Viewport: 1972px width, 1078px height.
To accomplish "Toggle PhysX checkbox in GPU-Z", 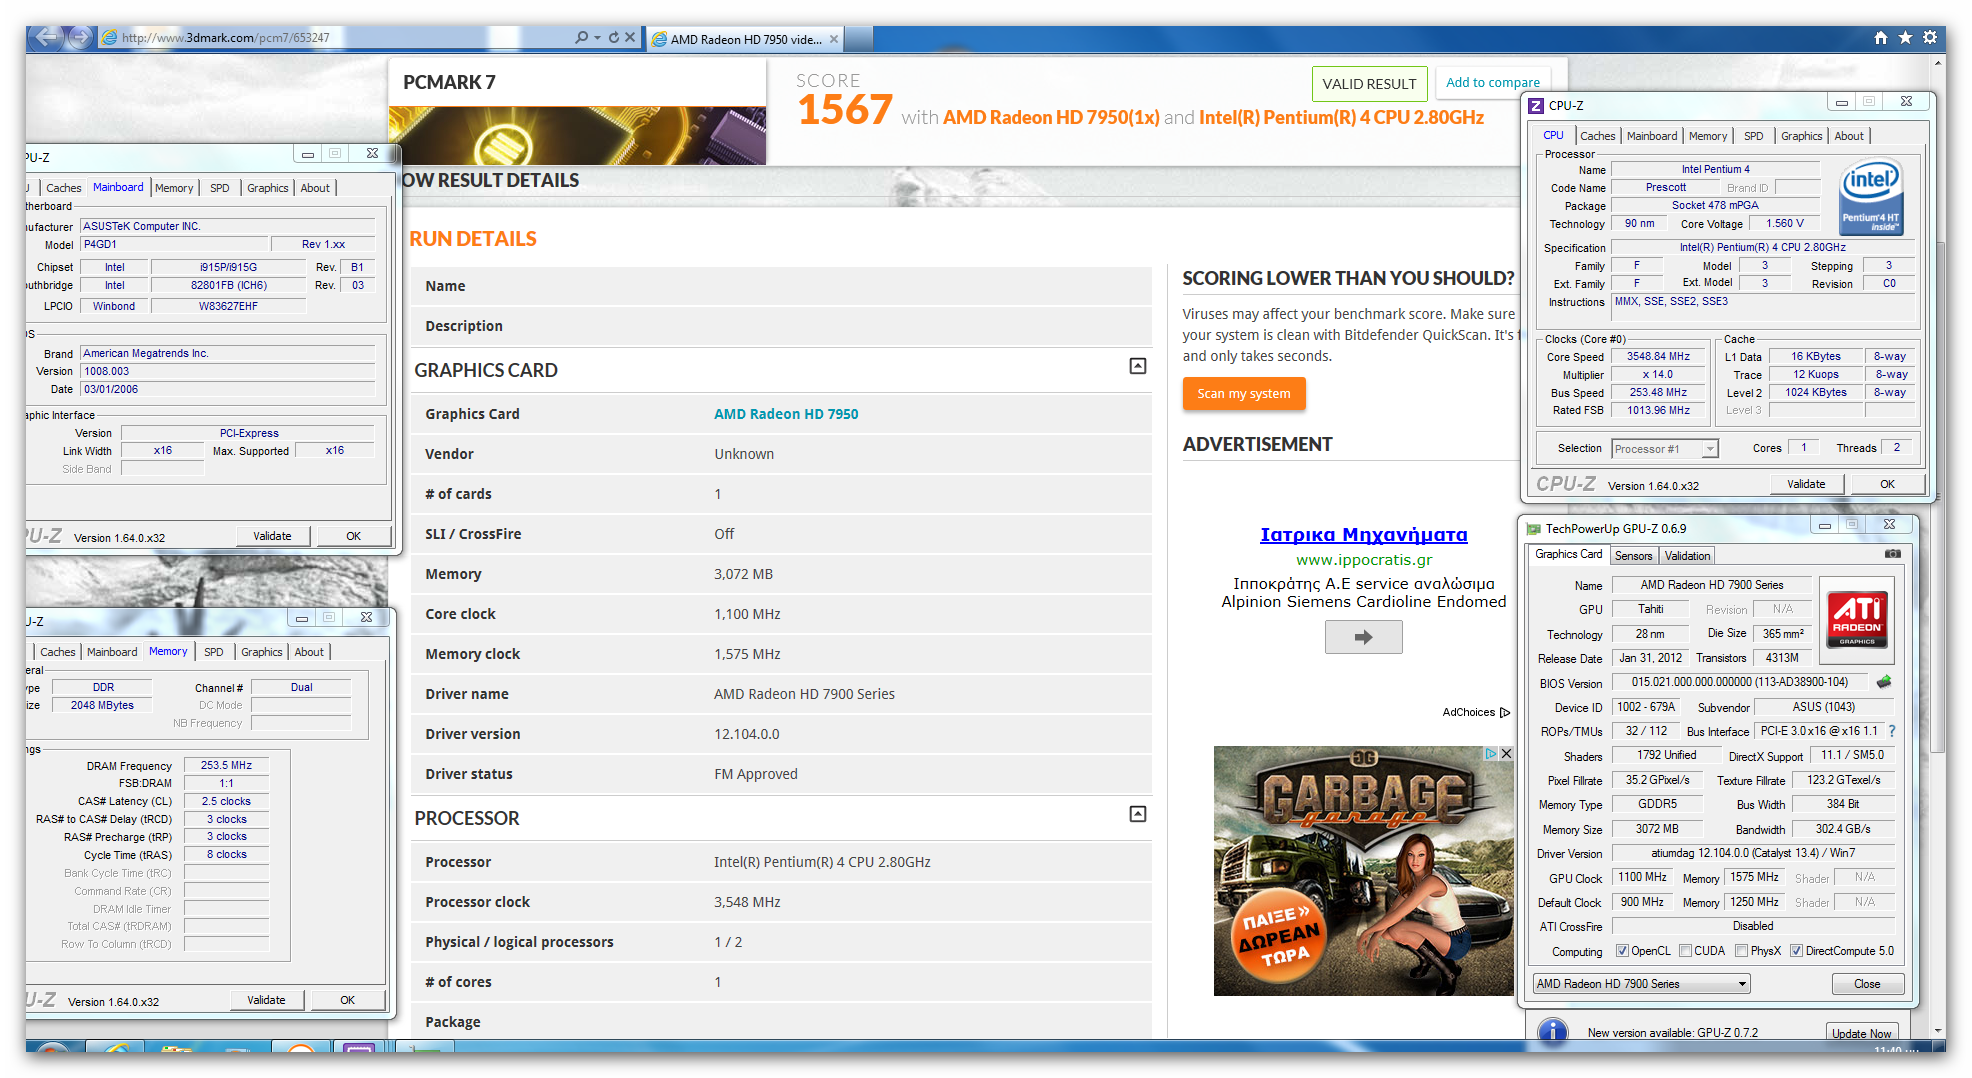I will (x=1741, y=951).
